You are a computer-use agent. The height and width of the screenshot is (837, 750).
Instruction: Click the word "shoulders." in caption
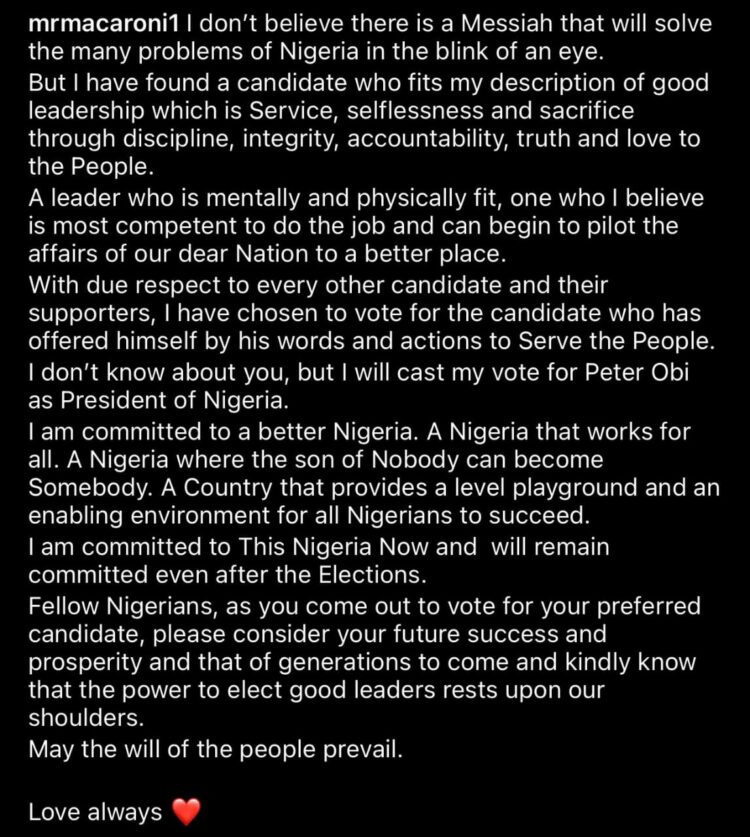[86, 717]
